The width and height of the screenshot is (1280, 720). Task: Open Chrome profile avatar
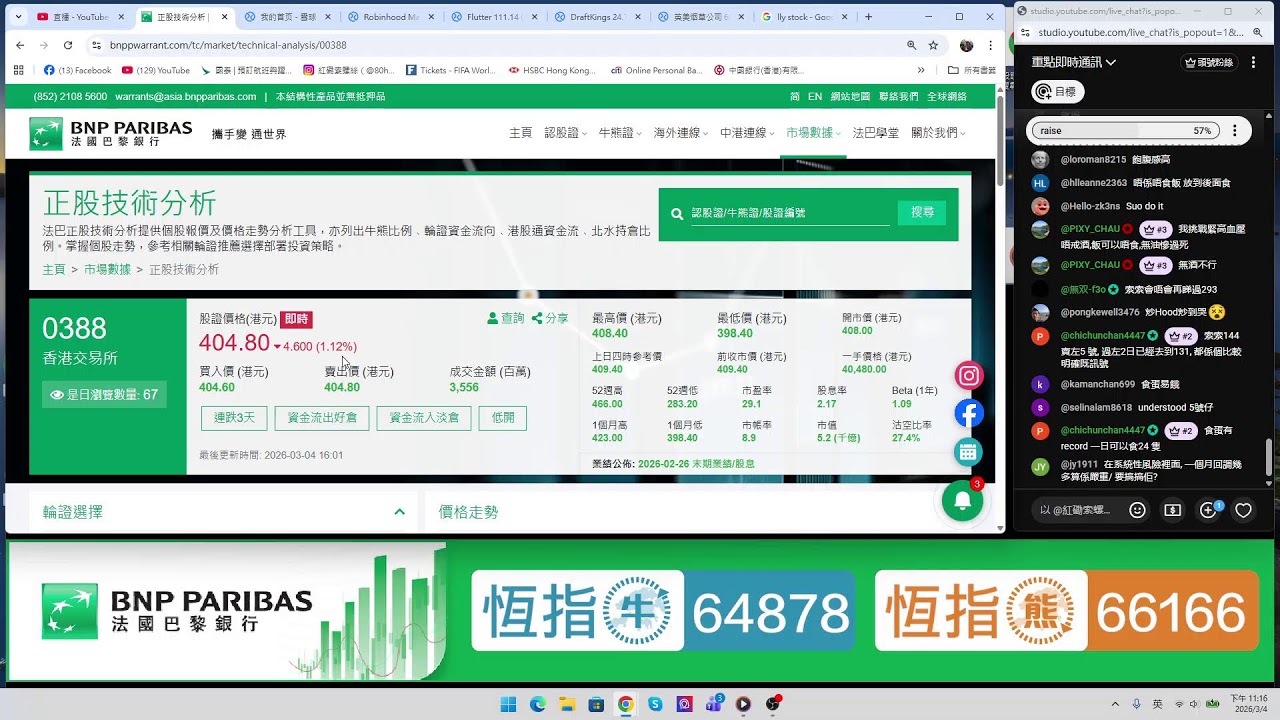coord(966,45)
